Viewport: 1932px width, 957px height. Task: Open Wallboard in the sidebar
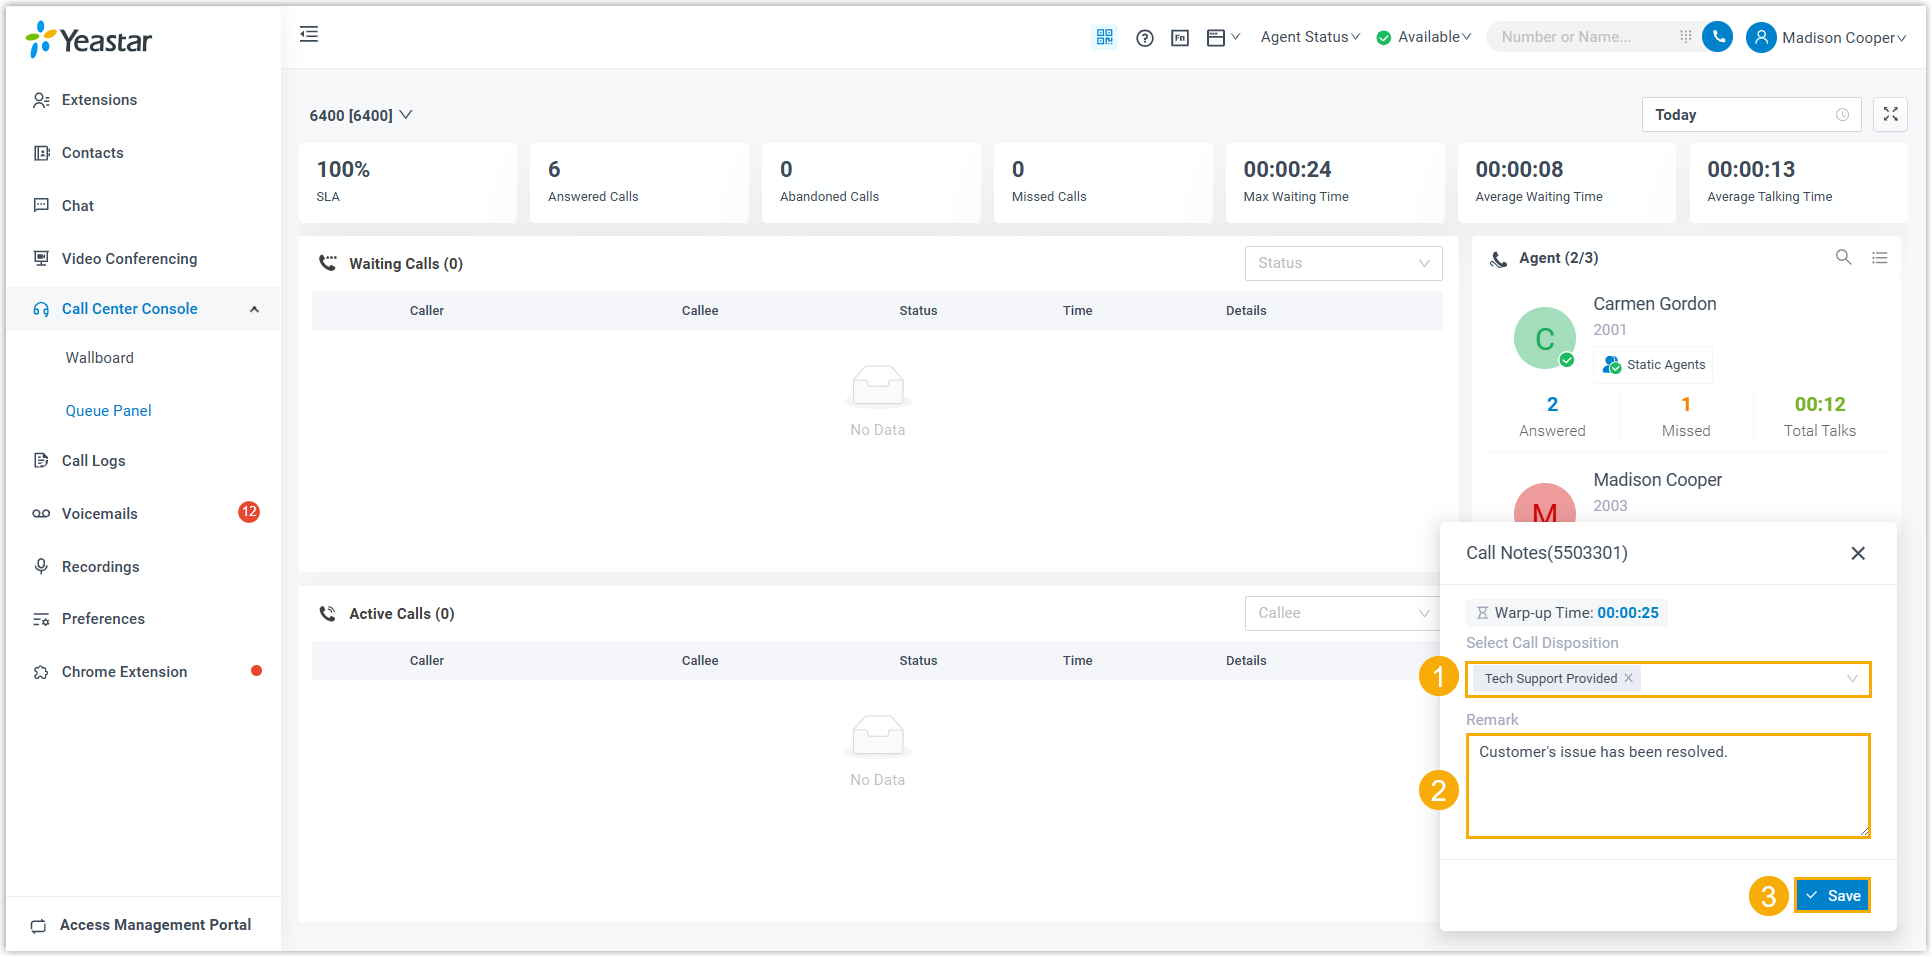(99, 358)
